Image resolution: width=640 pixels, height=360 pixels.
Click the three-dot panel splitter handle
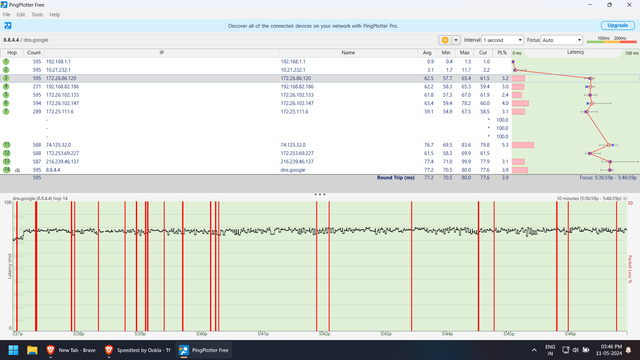[320, 194]
